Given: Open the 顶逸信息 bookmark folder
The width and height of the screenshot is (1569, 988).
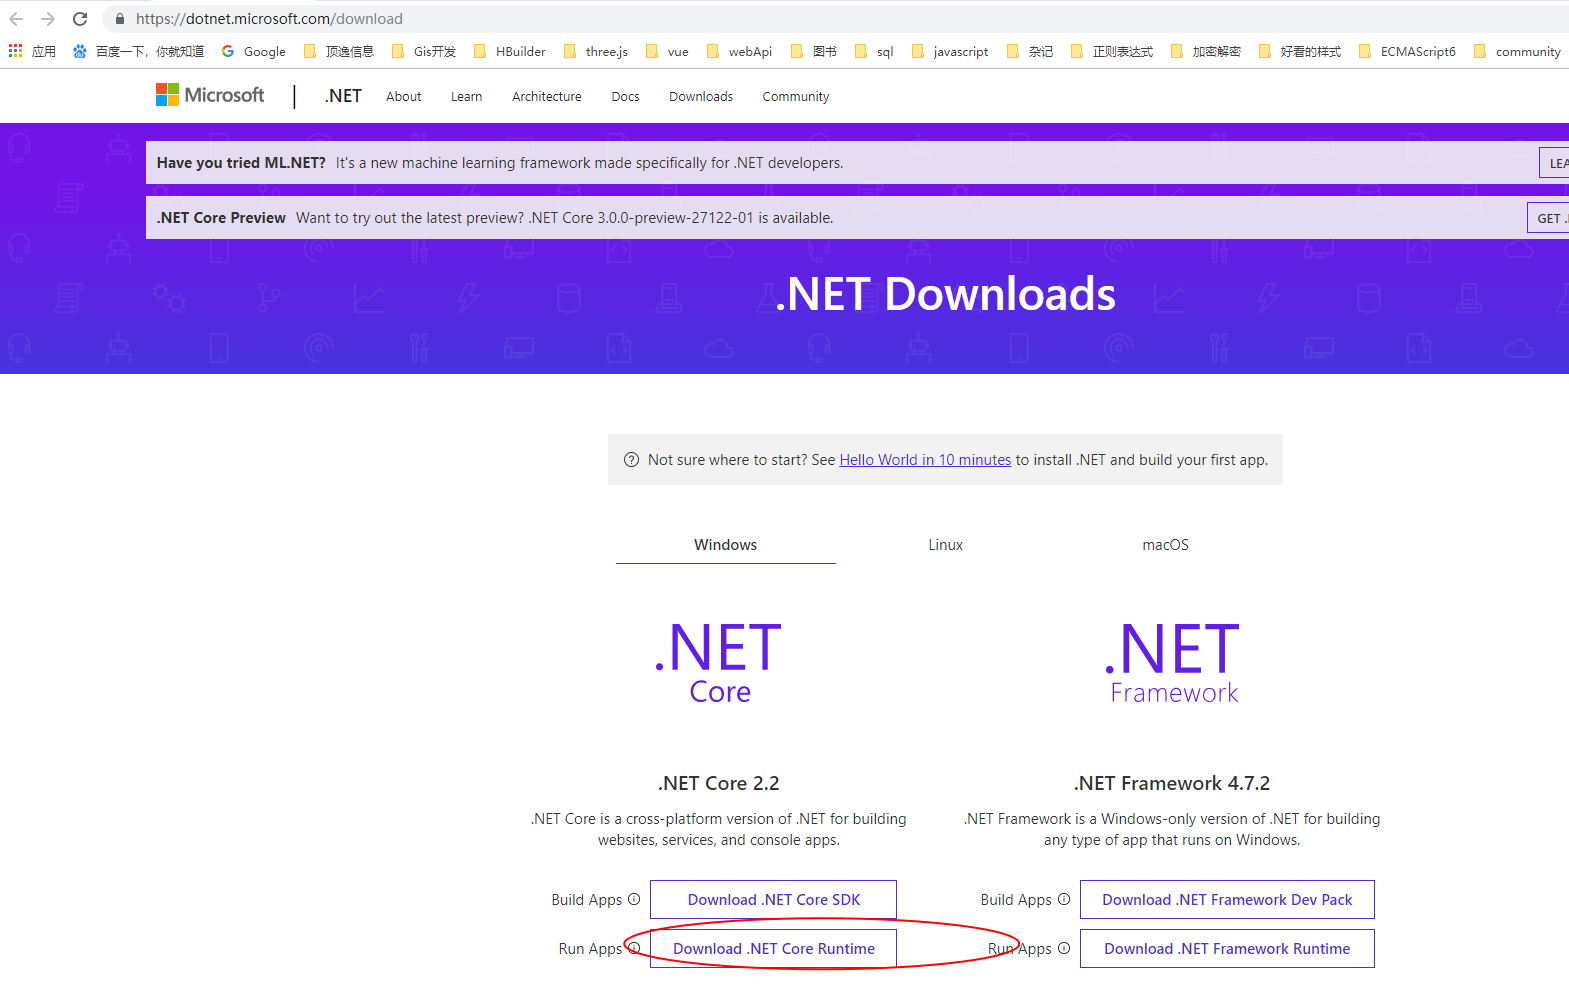Looking at the screenshot, I should tap(339, 51).
